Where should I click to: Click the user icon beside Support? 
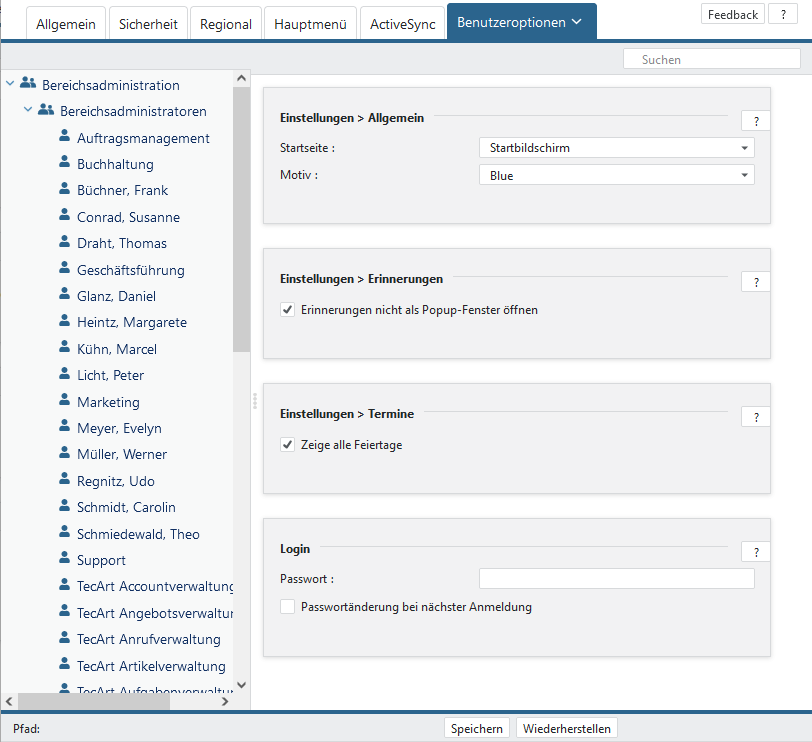coord(64,560)
